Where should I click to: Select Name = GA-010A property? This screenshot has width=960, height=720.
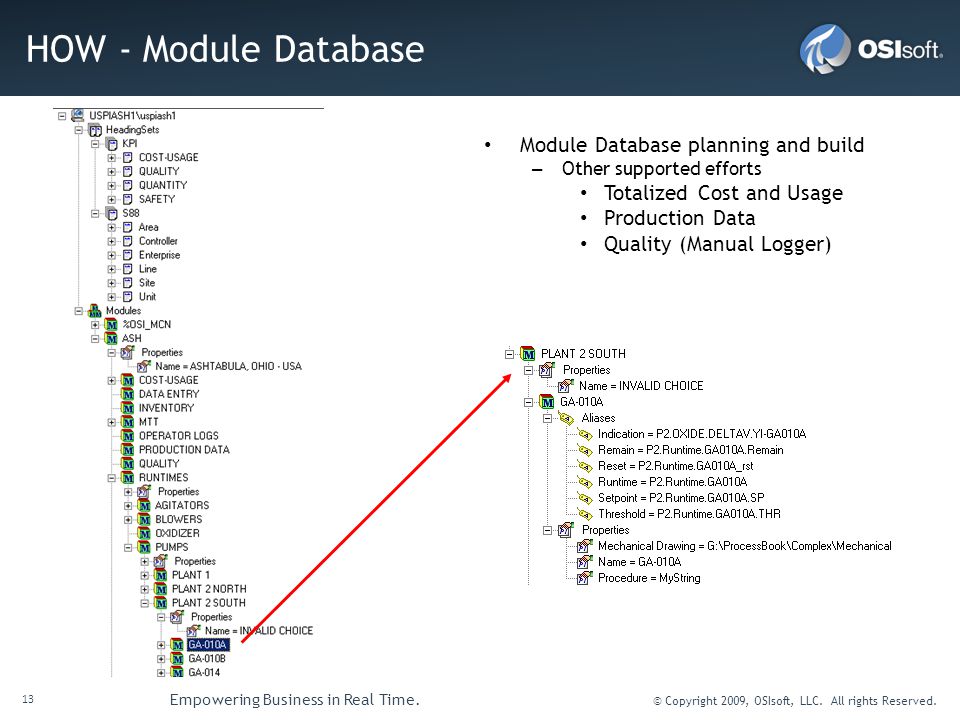click(640, 561)
